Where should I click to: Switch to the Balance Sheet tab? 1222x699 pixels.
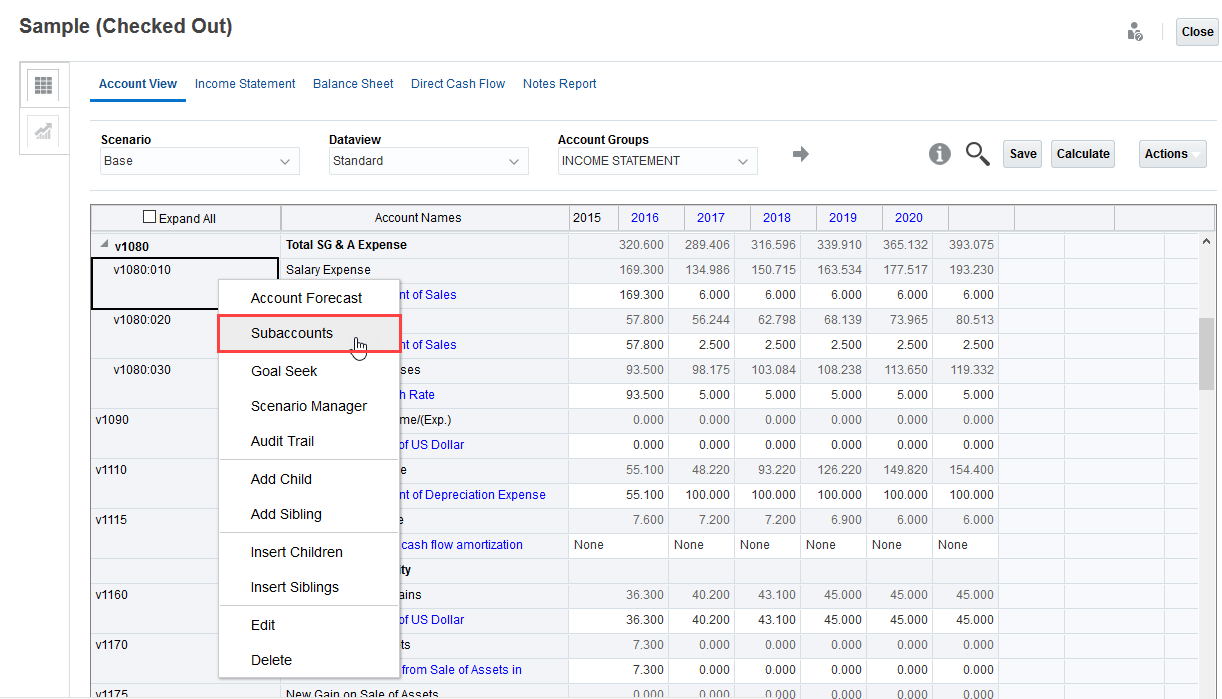pos(352,84)
